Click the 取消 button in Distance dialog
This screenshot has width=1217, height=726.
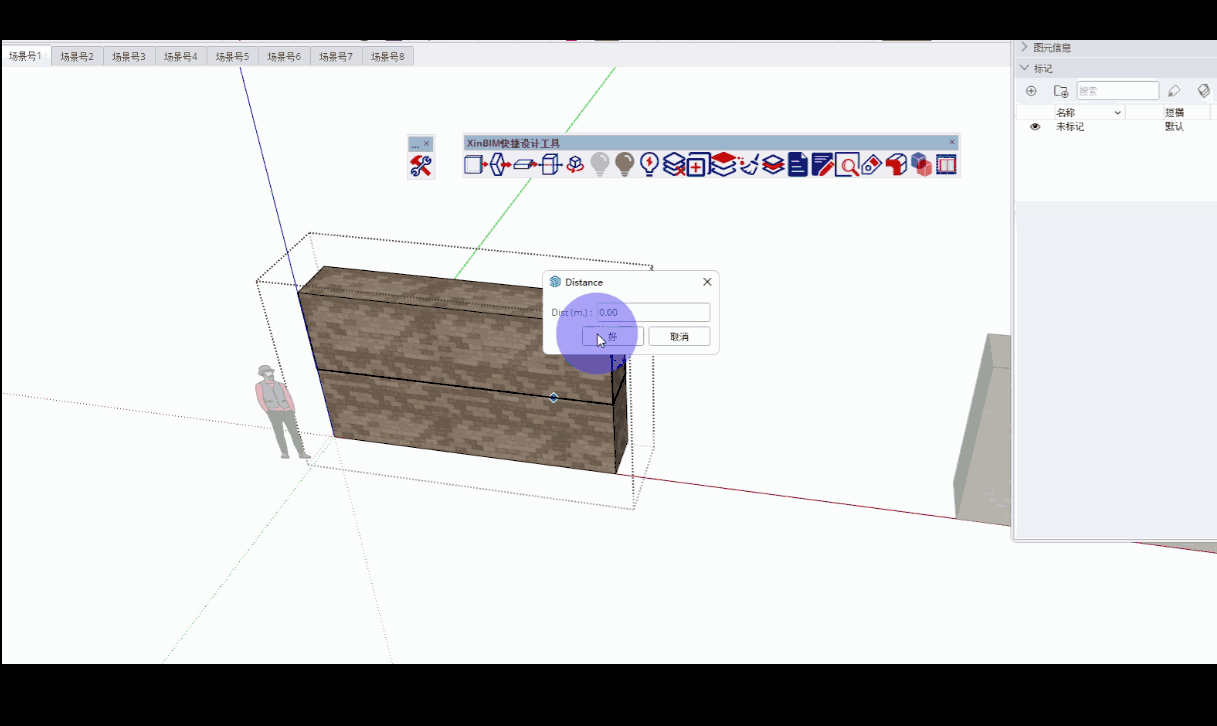(679, 337)
